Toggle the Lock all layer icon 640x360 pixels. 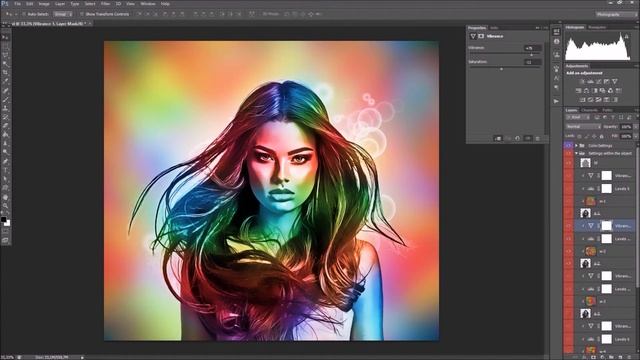(602, 136)
